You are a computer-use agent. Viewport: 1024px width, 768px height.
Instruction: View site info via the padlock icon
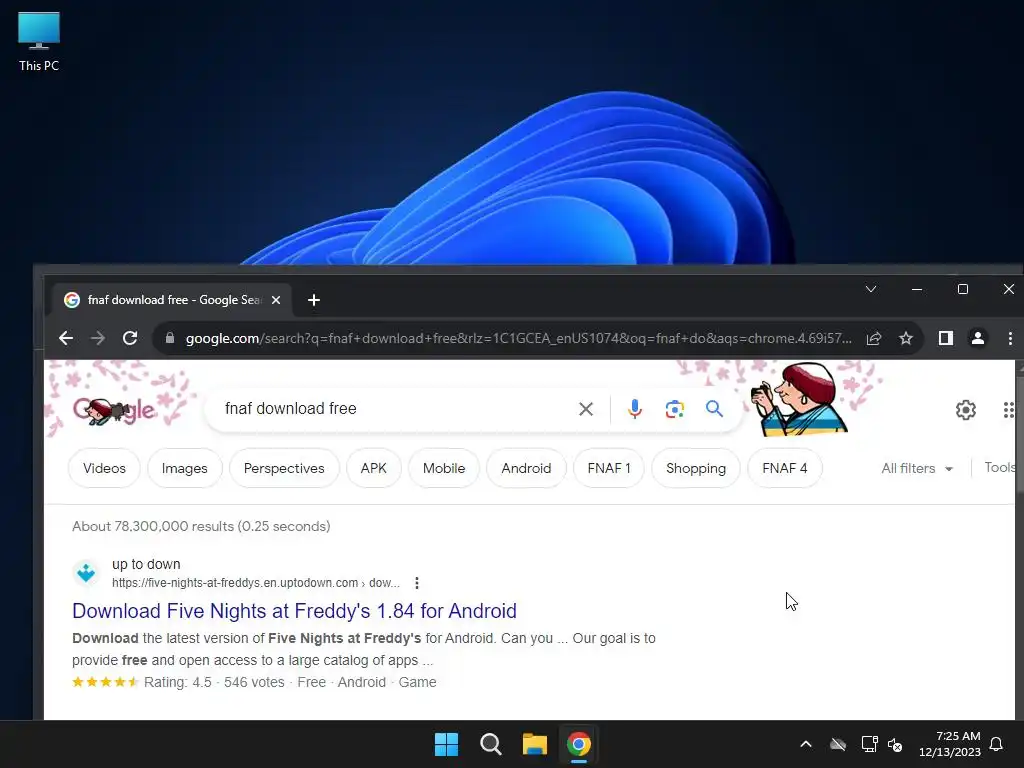point(170,338)
